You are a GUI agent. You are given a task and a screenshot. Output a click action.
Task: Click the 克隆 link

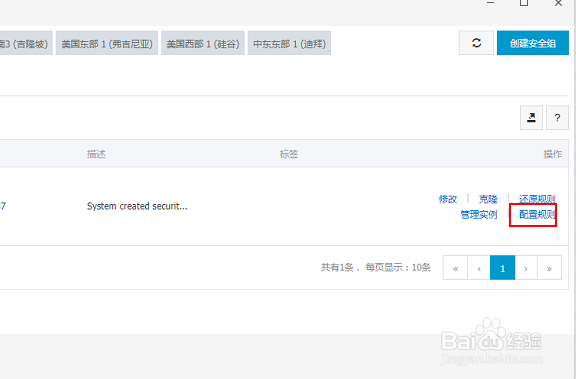click(x=488, y=199)
